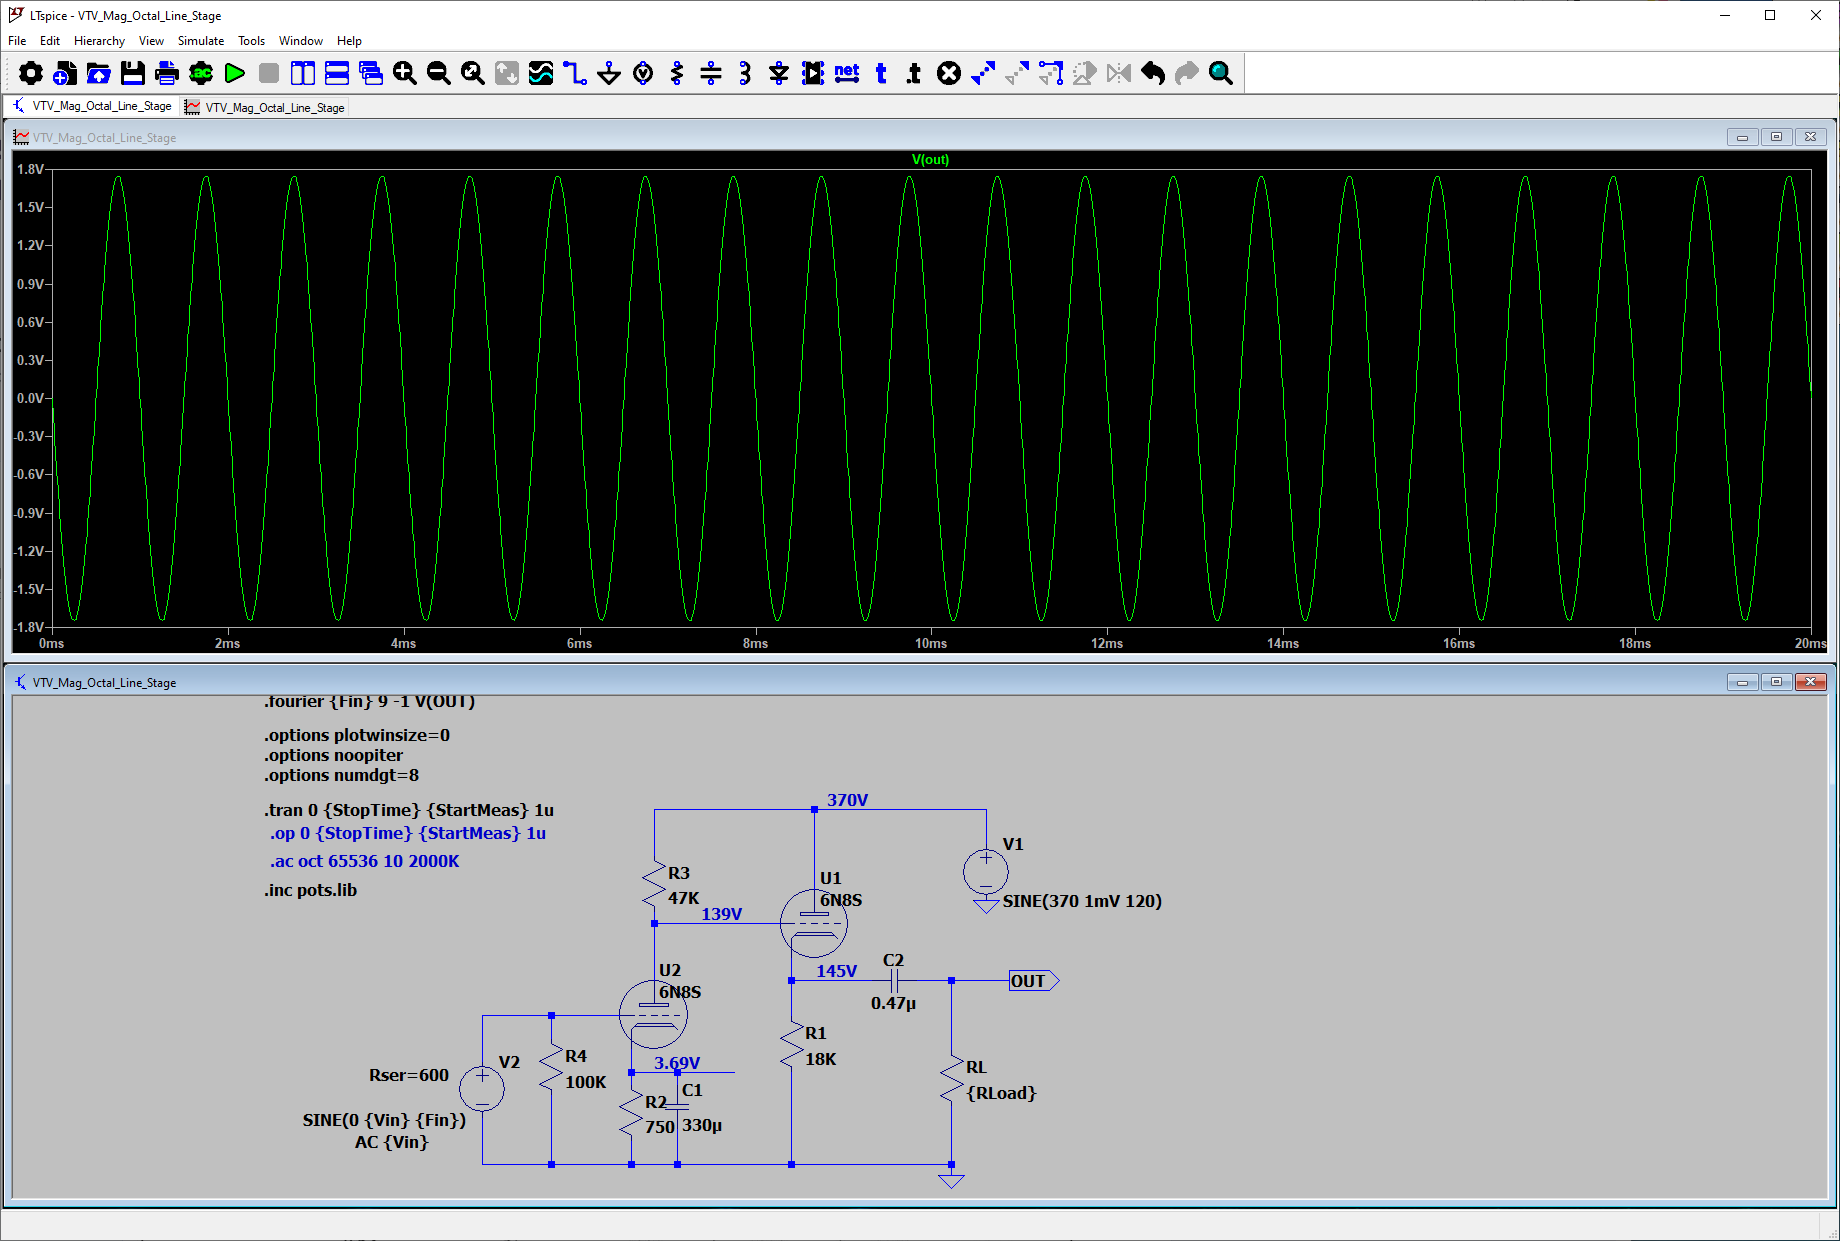Open the Window menu
The image size is (1840, 1241).
coord(301,41)
